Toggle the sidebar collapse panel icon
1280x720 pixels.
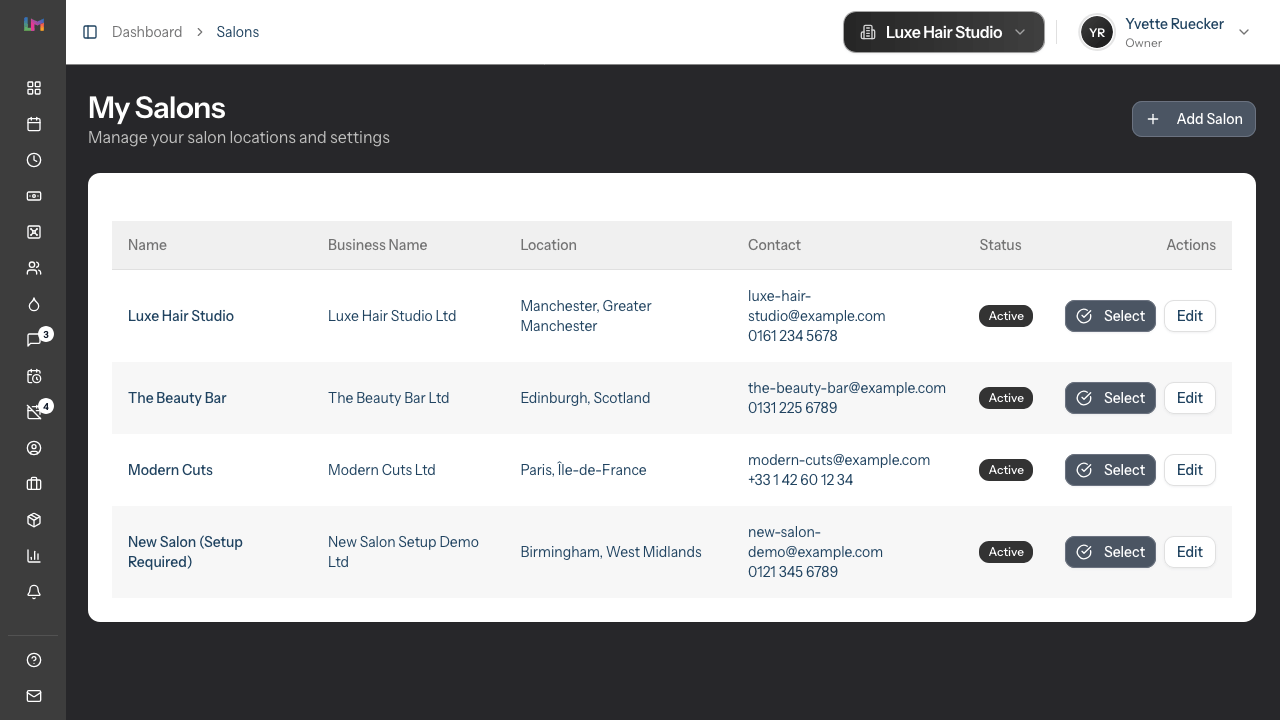pyautogui.click(x=90, y=31)
